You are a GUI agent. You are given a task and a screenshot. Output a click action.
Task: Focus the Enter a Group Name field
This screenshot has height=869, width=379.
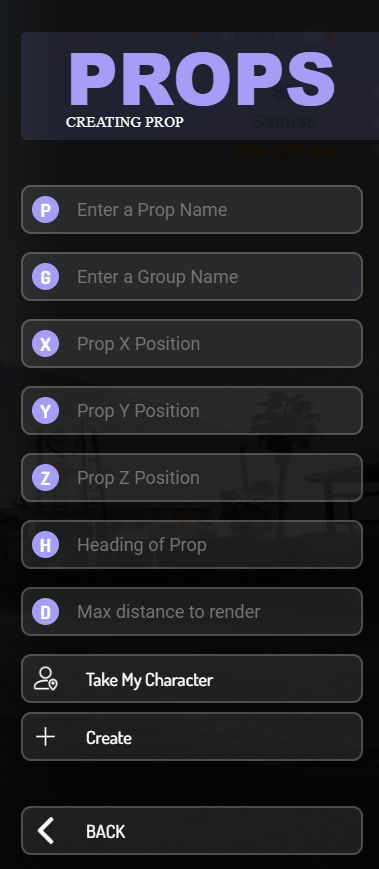coord(192,277)
